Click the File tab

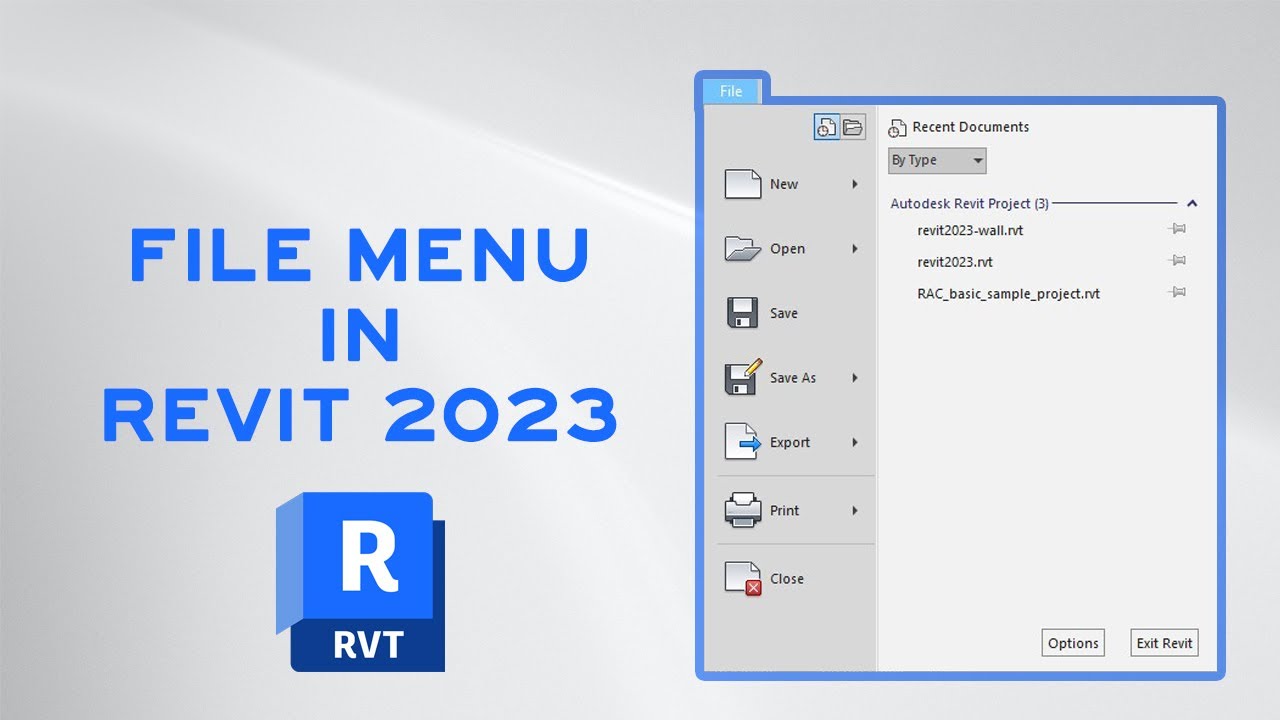pos(731,91)
